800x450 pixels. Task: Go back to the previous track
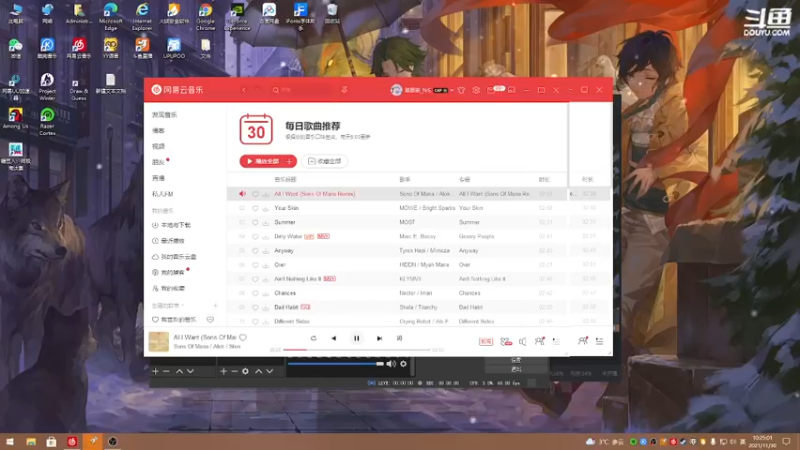pyautogui.click(x=334, y=338)
